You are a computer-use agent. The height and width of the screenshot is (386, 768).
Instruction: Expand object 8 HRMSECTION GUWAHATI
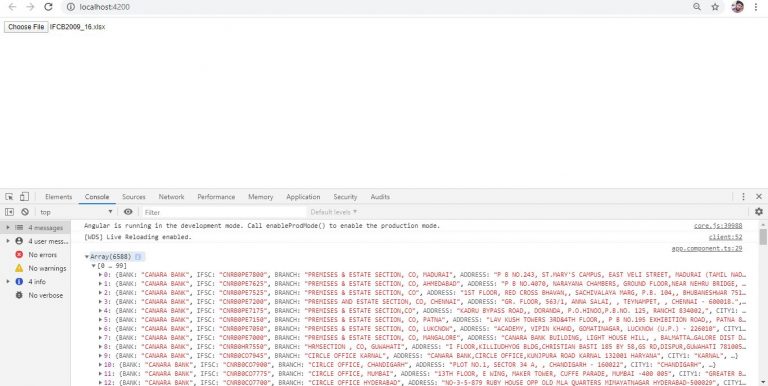100,346
